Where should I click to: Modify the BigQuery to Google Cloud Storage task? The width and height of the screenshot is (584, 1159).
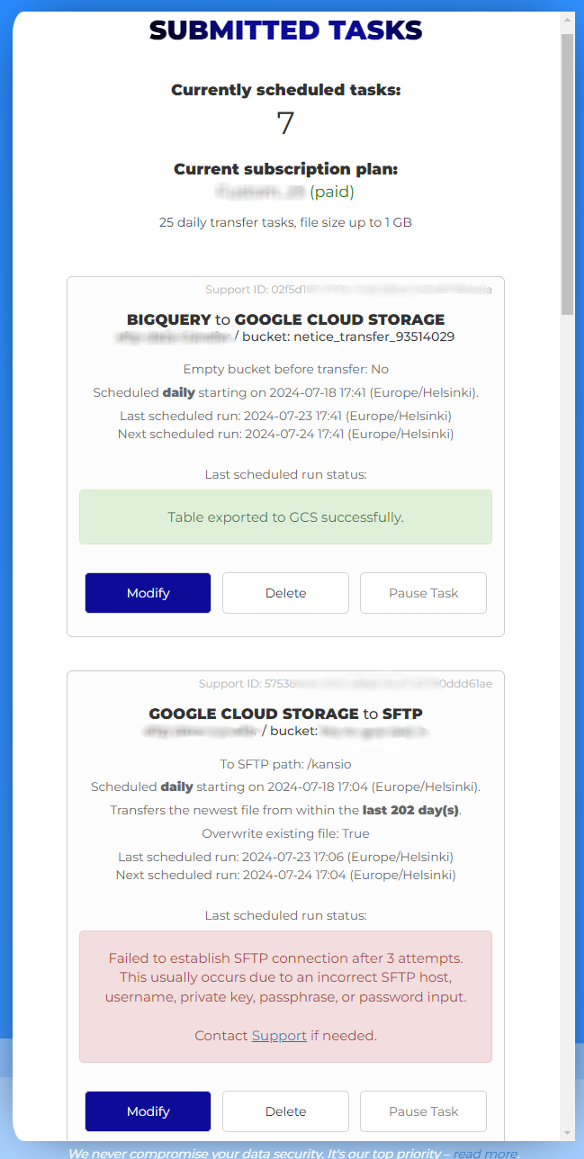(148, 593)
